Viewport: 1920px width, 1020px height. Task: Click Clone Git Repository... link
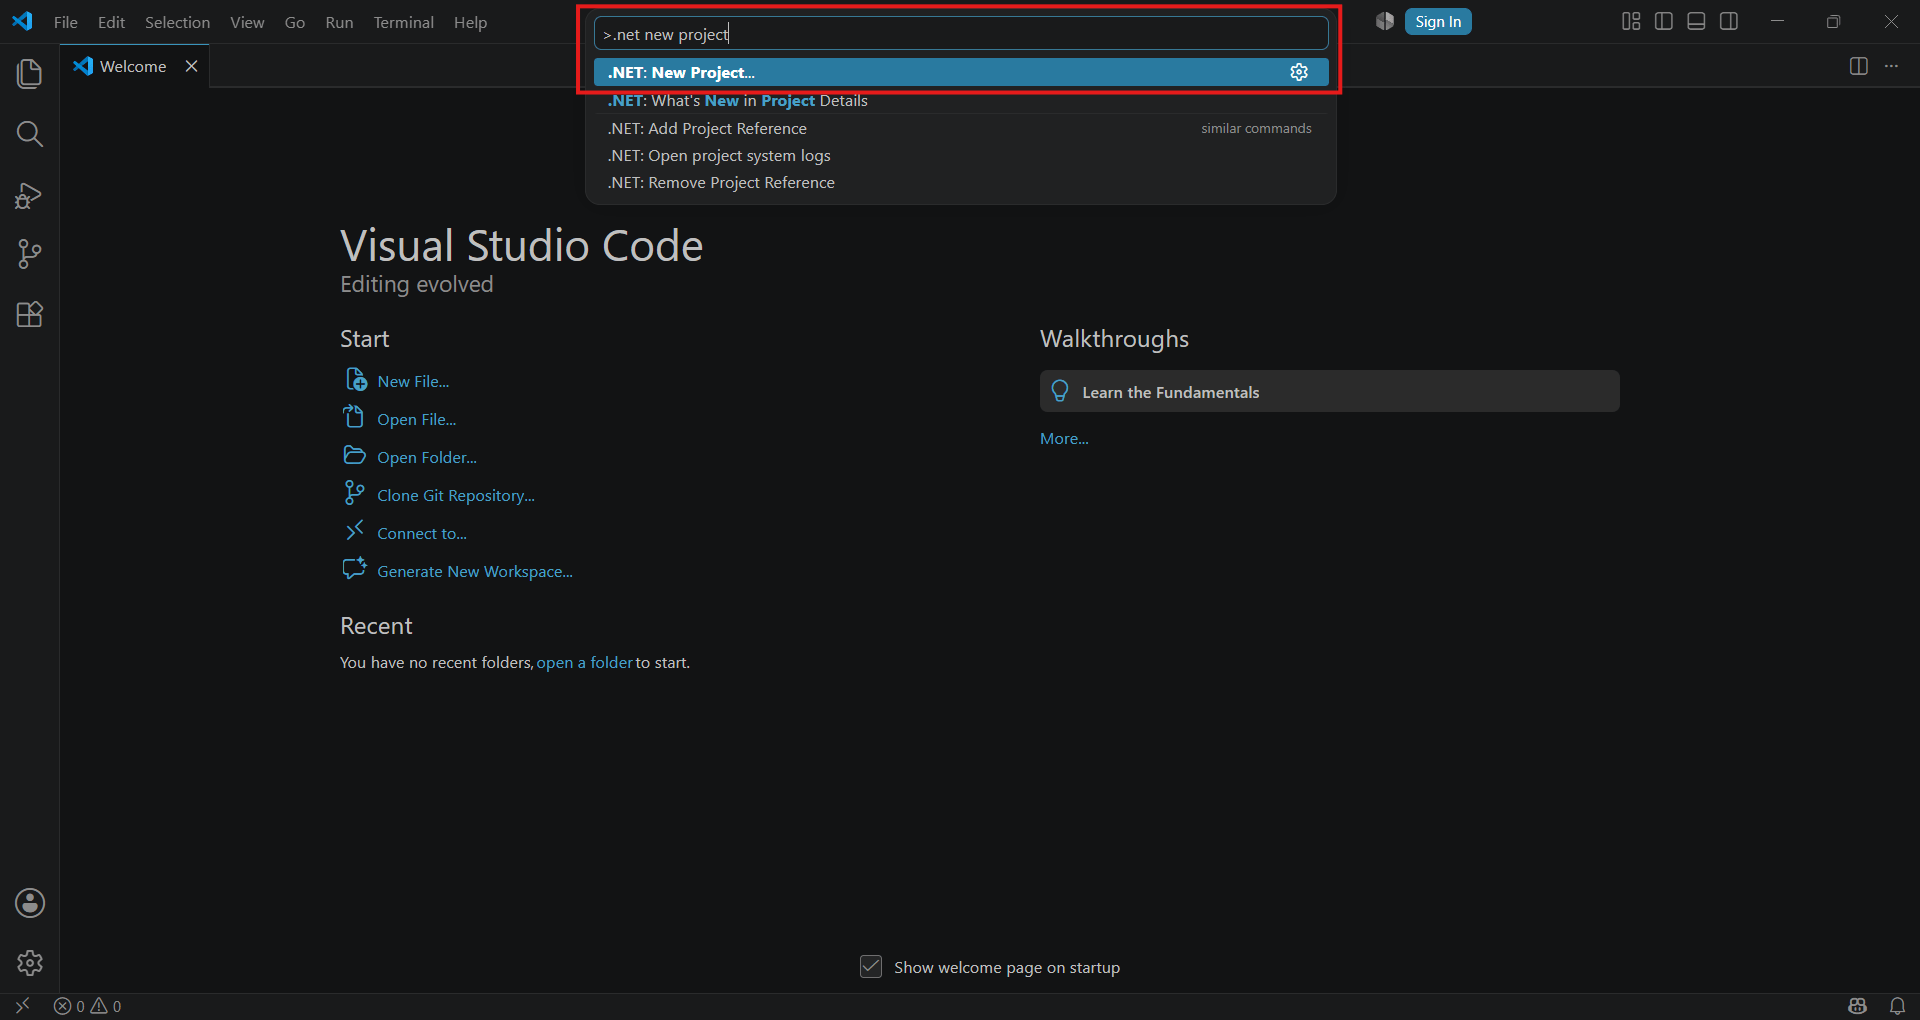tap(456, 495)
